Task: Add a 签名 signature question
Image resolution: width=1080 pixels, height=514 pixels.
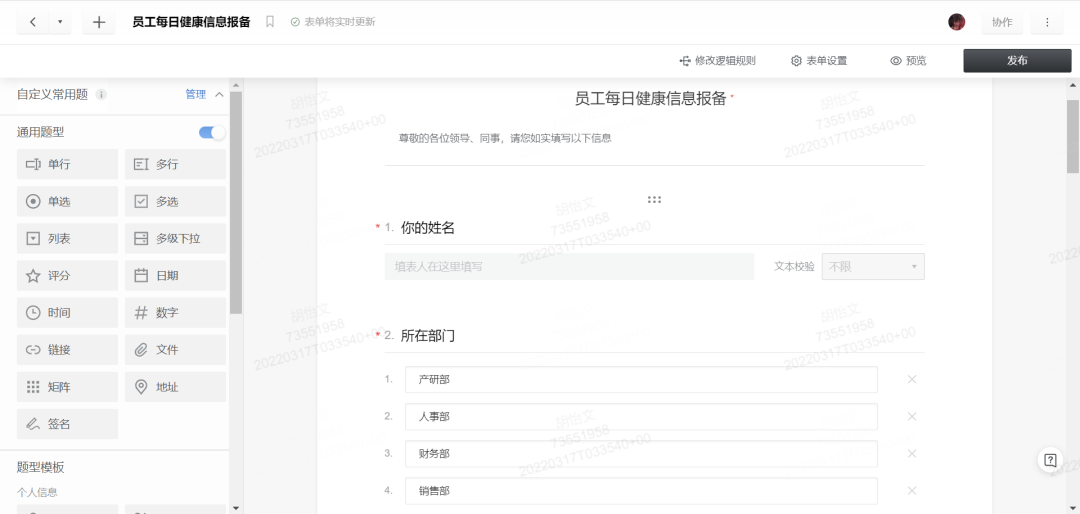Action: pyautogui.click(x=68, y=424)
